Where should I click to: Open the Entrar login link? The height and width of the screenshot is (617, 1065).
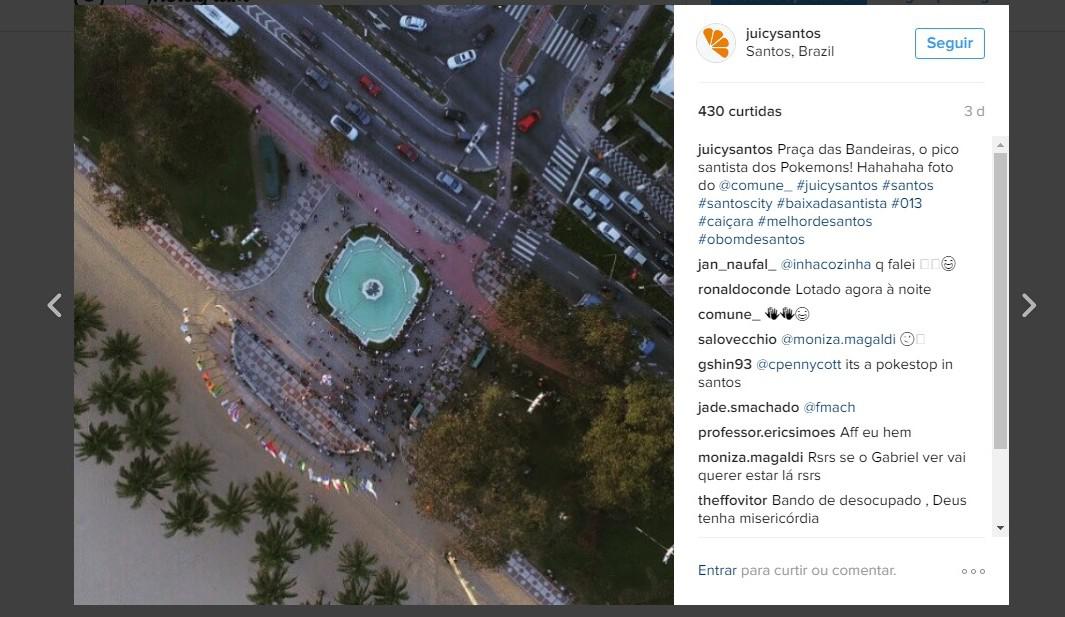tap(717, 571)
